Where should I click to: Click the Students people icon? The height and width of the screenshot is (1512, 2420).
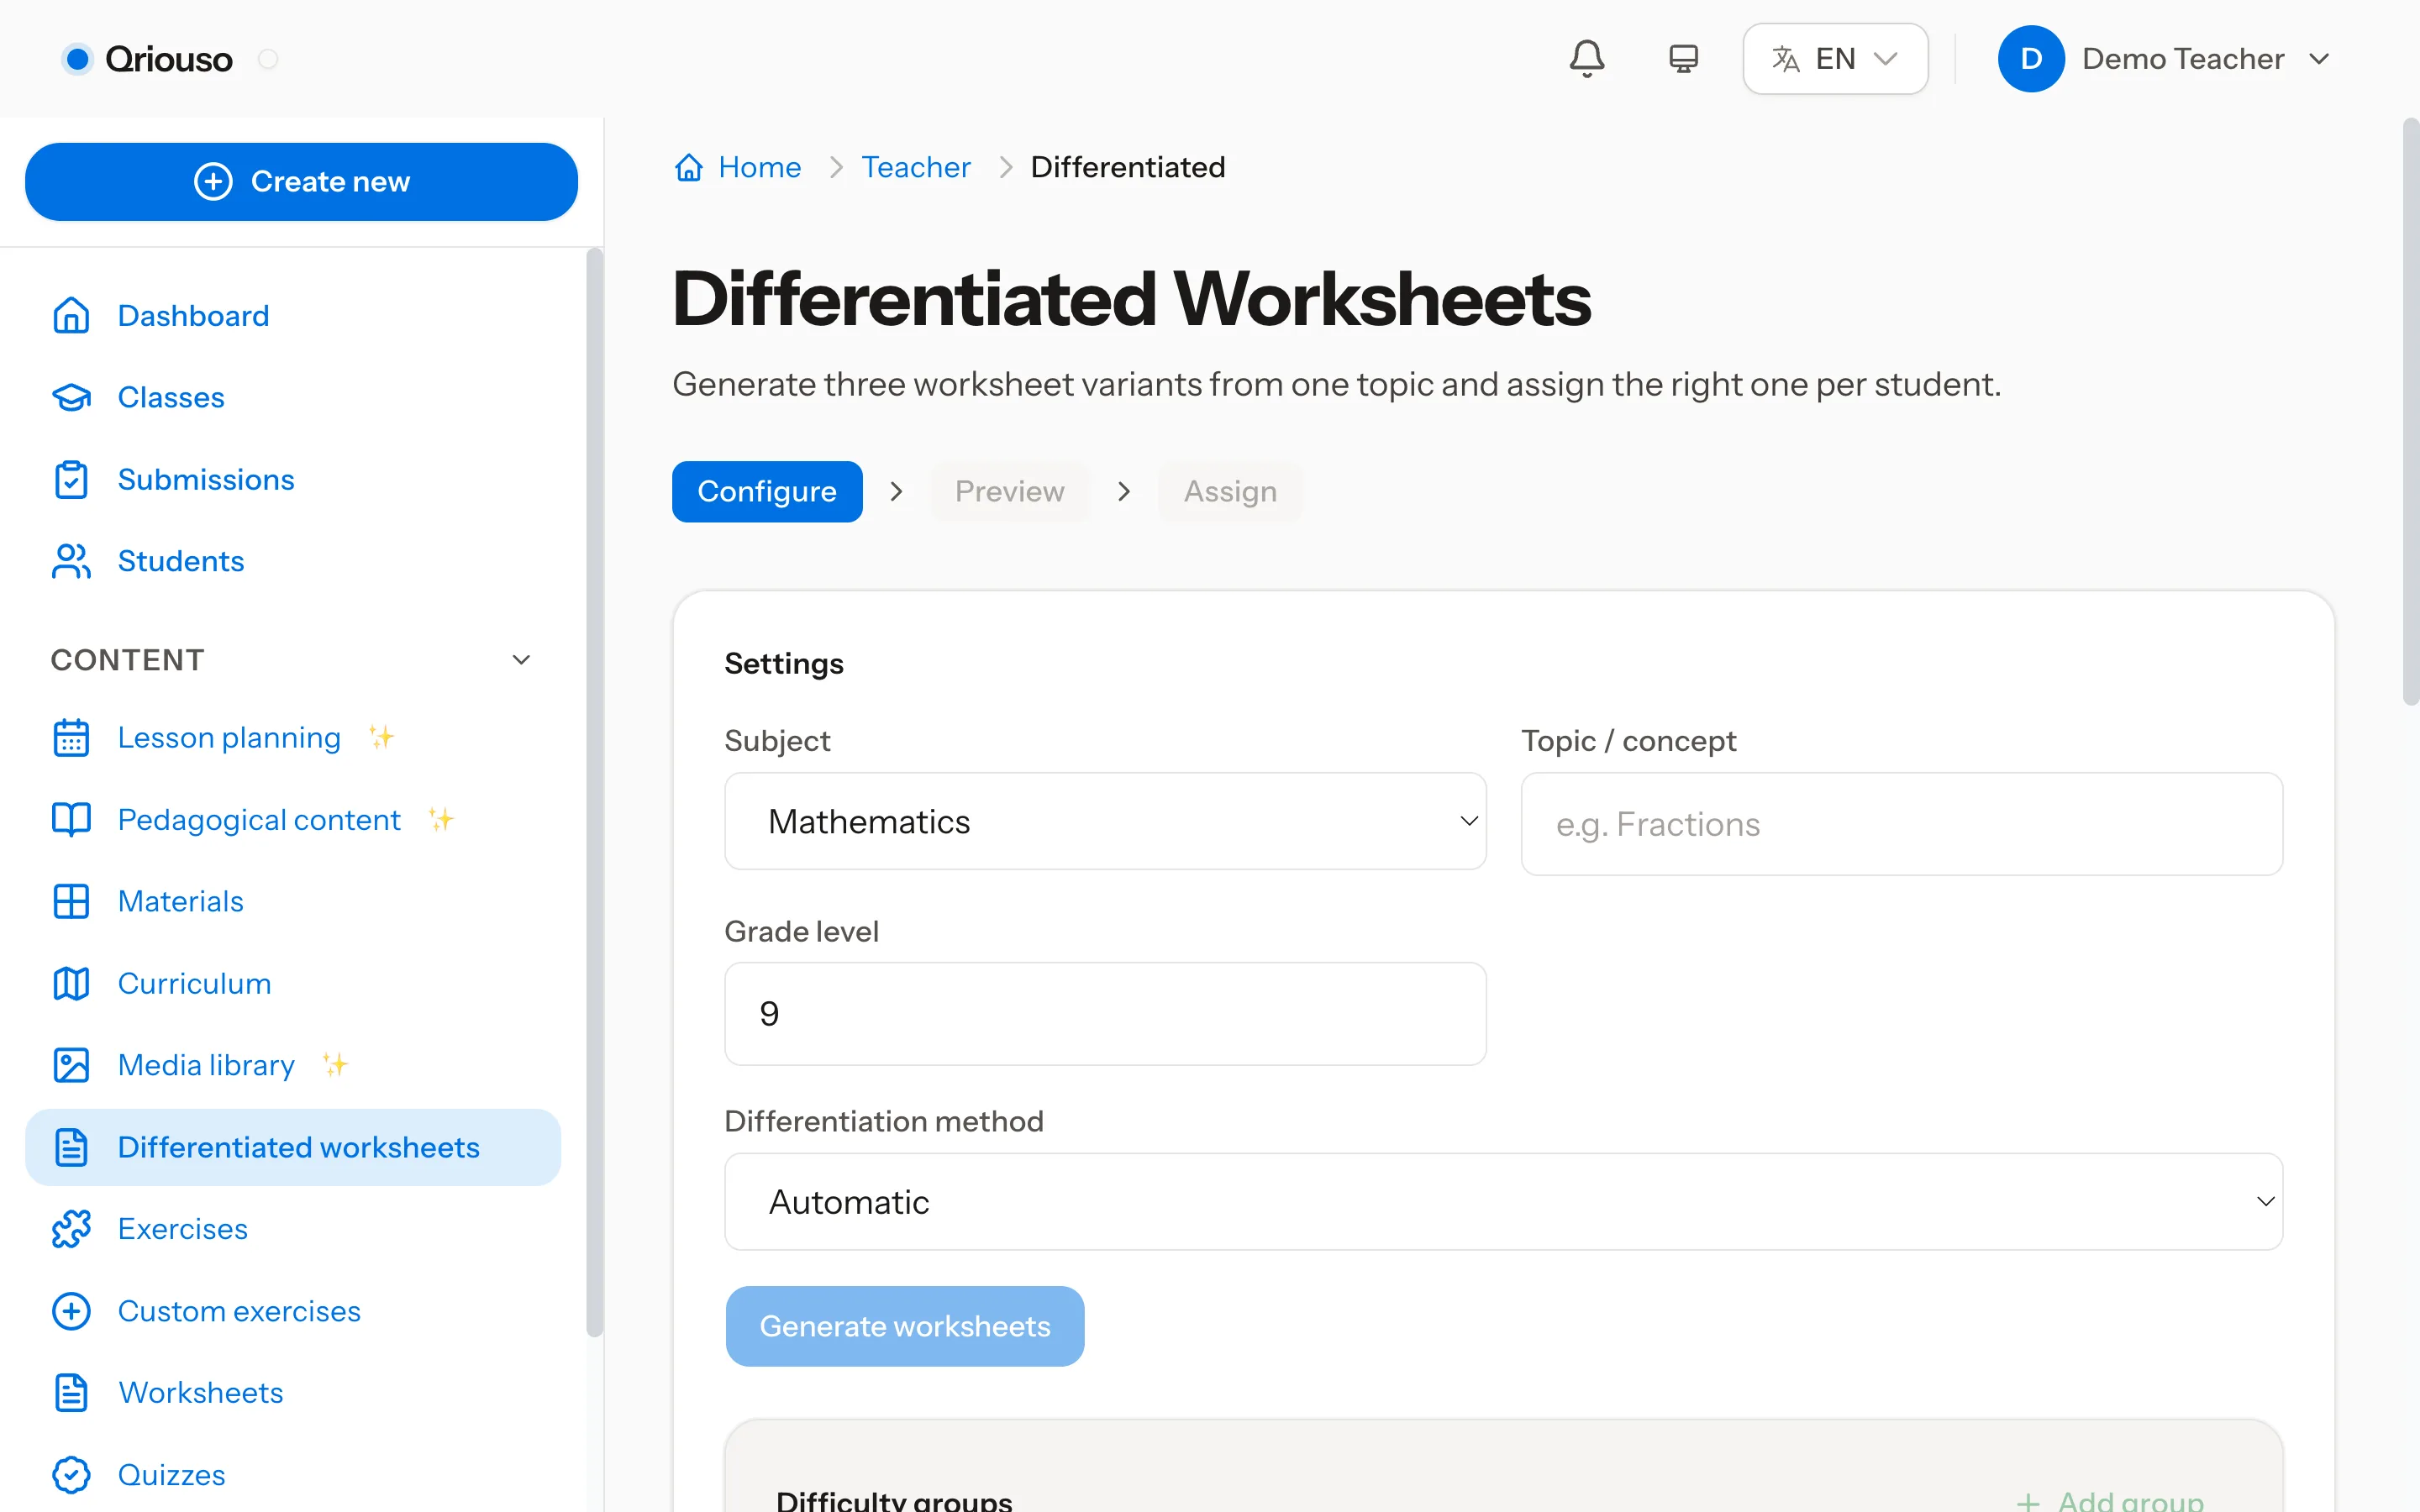click(x=71, y=561)
